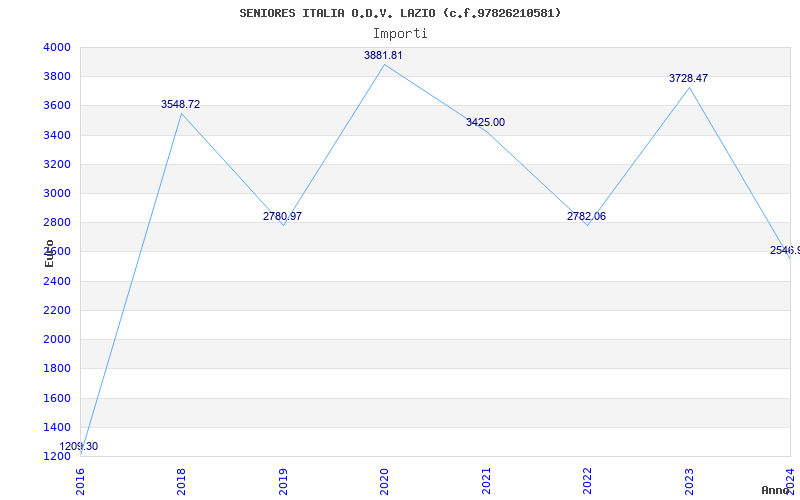The width and height of the screenshot is (800, 500).
Task: Click the y-axis value 2400
Action: (57, 282)
